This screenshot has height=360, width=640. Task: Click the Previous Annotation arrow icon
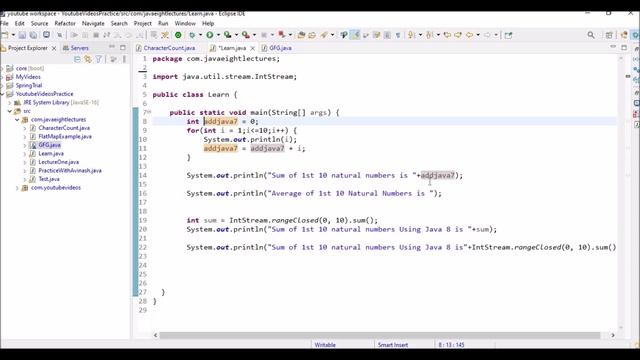coord(429,35)
